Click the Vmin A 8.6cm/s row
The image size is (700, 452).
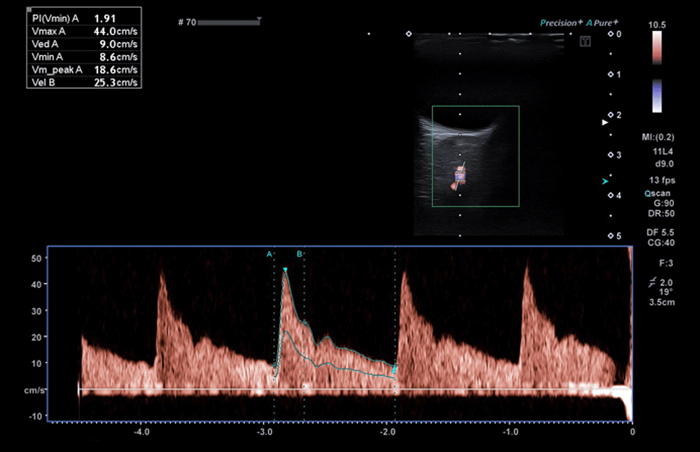tap(84, 57)
